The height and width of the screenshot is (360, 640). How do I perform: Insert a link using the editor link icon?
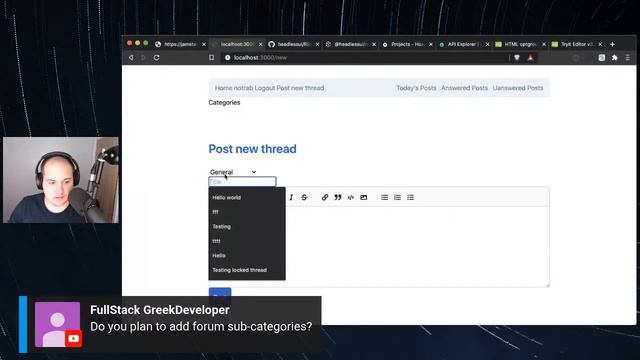325,198
